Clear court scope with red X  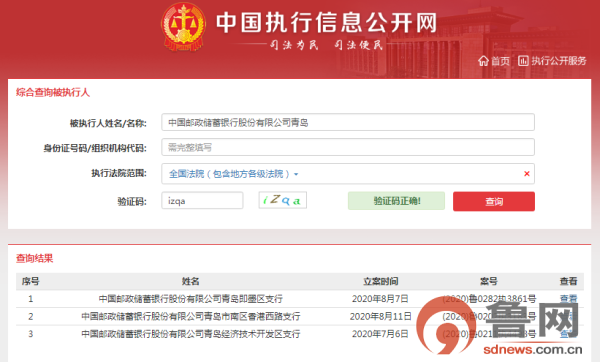coord(527,174)
